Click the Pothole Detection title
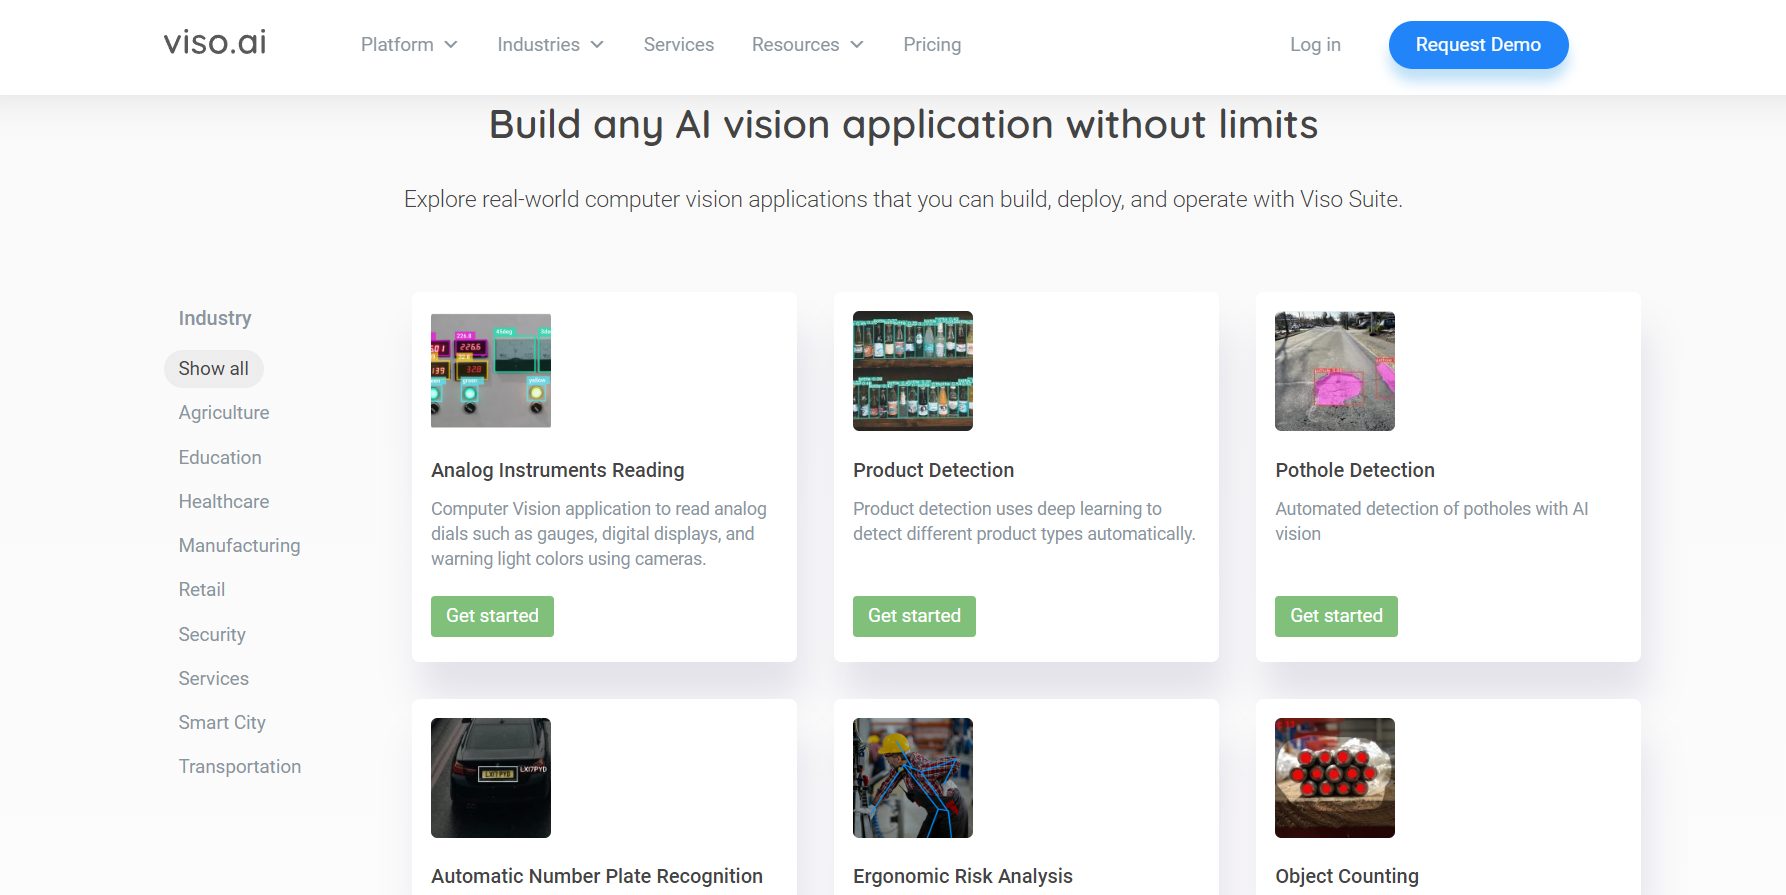The height and width of the screenshot is (895, 1786). point(1355,470)
